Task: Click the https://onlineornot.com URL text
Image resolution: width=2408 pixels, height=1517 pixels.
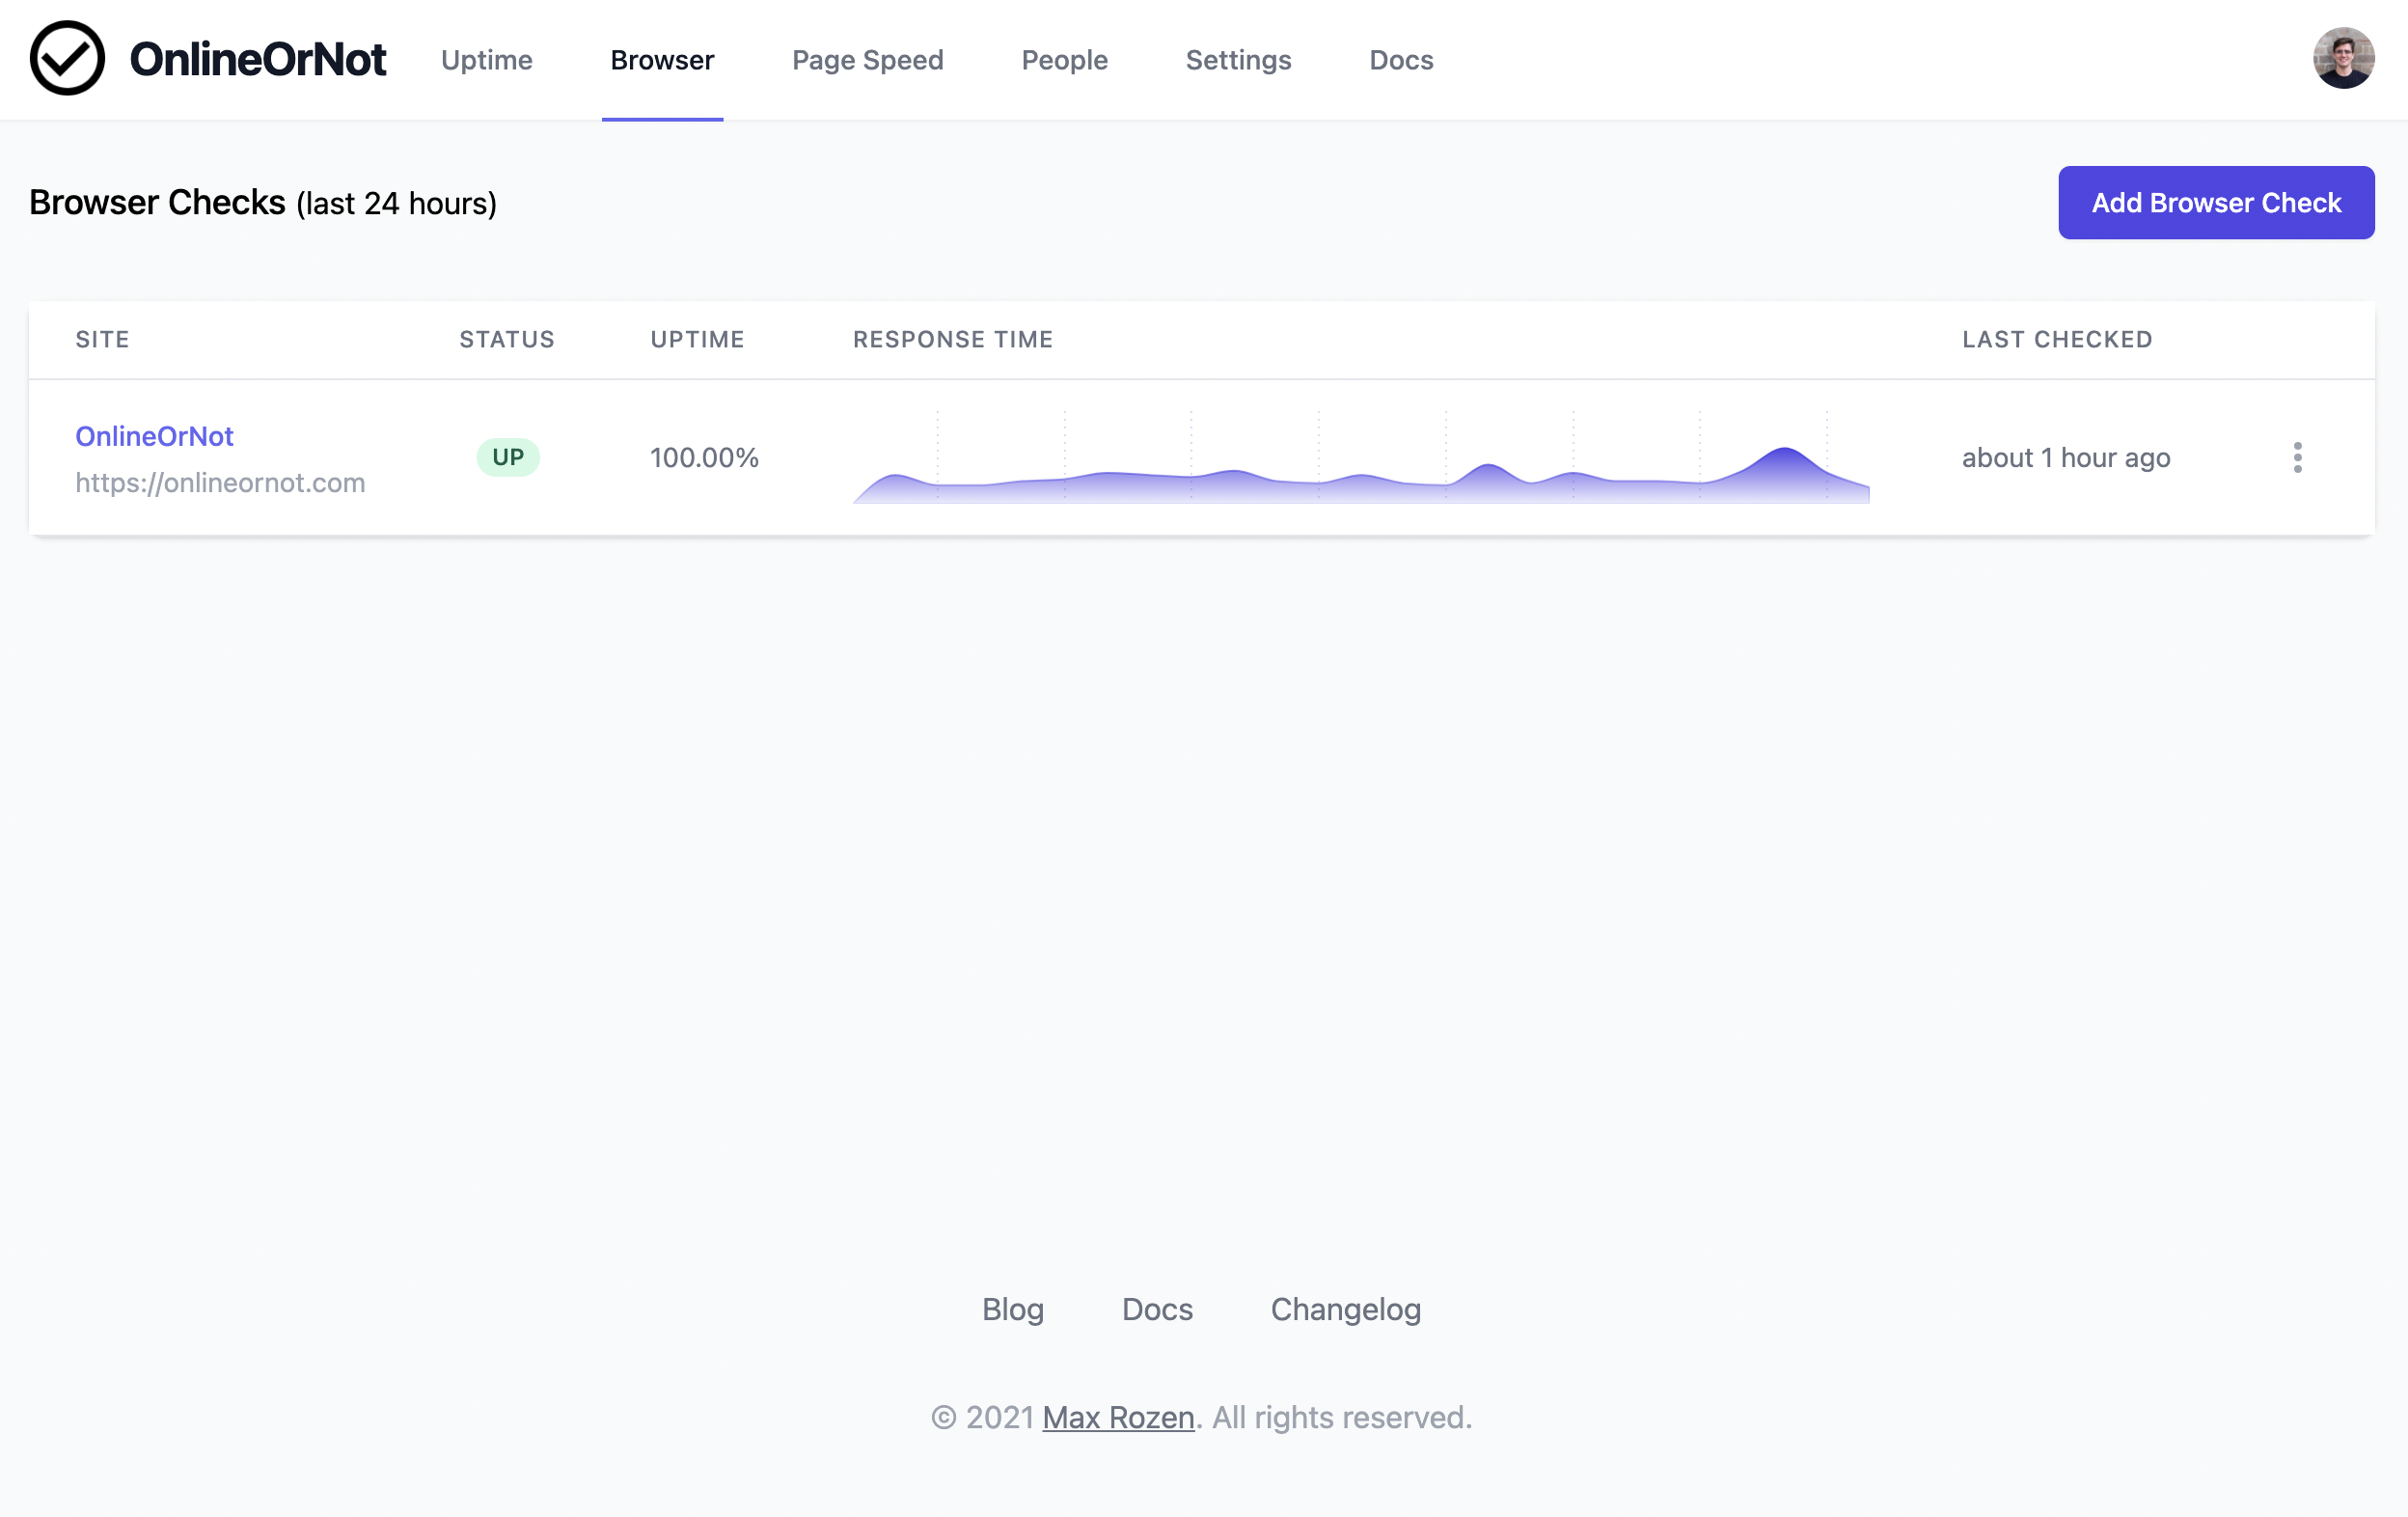Action: tap(220, 483)
